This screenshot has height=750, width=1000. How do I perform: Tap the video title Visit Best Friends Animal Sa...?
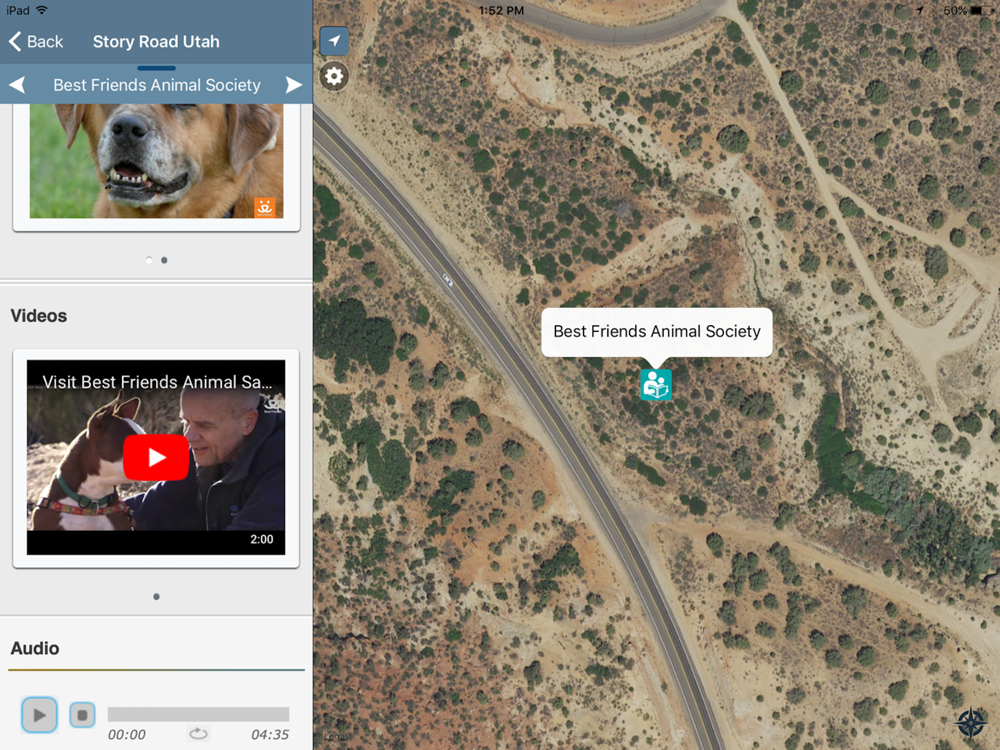point(157,382)
